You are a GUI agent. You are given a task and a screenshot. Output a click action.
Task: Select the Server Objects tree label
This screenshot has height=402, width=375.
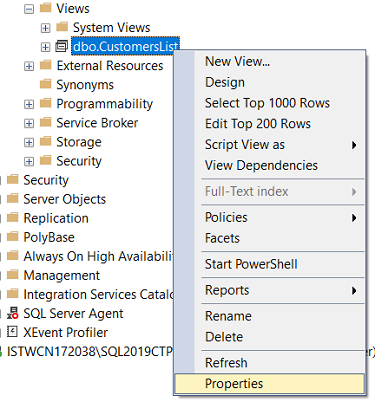tap(65, 199)
